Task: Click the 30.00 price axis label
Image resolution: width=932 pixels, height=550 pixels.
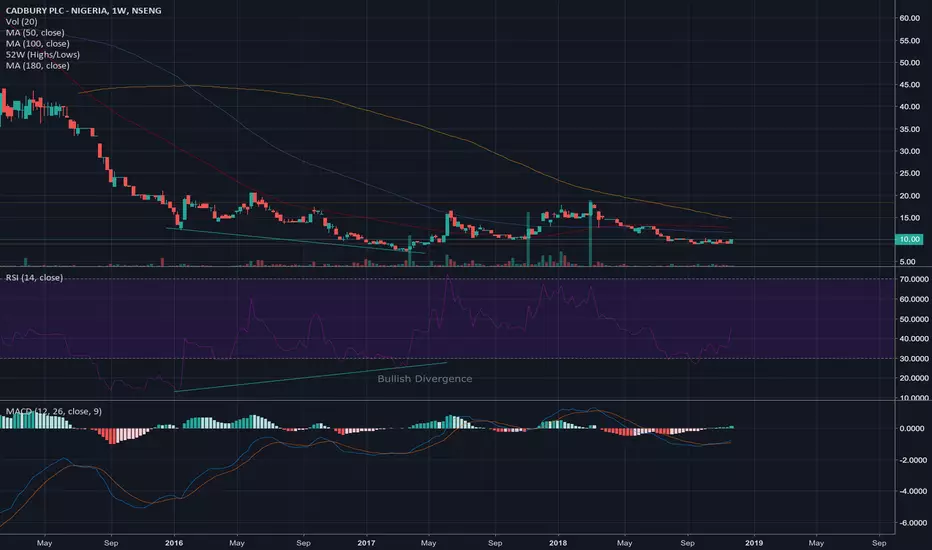Action: pyautogui.click(x=909, y=151)
